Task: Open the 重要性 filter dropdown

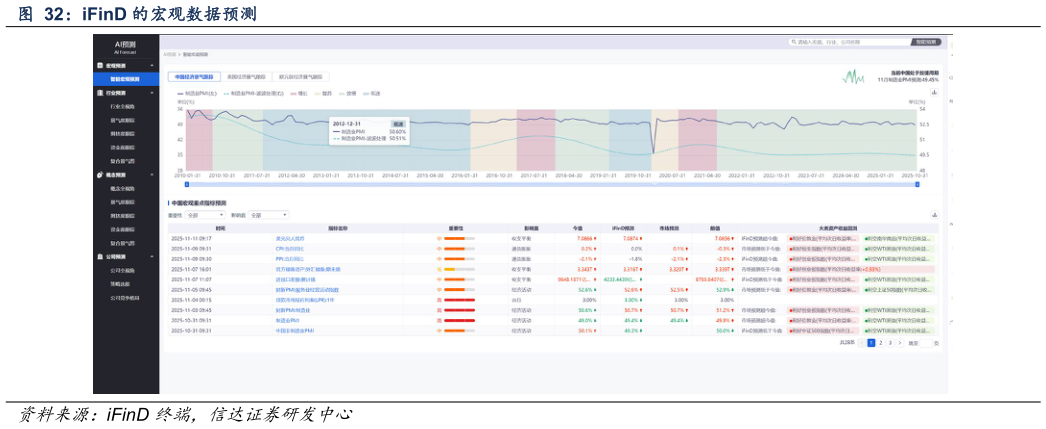Action: pyautogui.click(x=205, y=215)
